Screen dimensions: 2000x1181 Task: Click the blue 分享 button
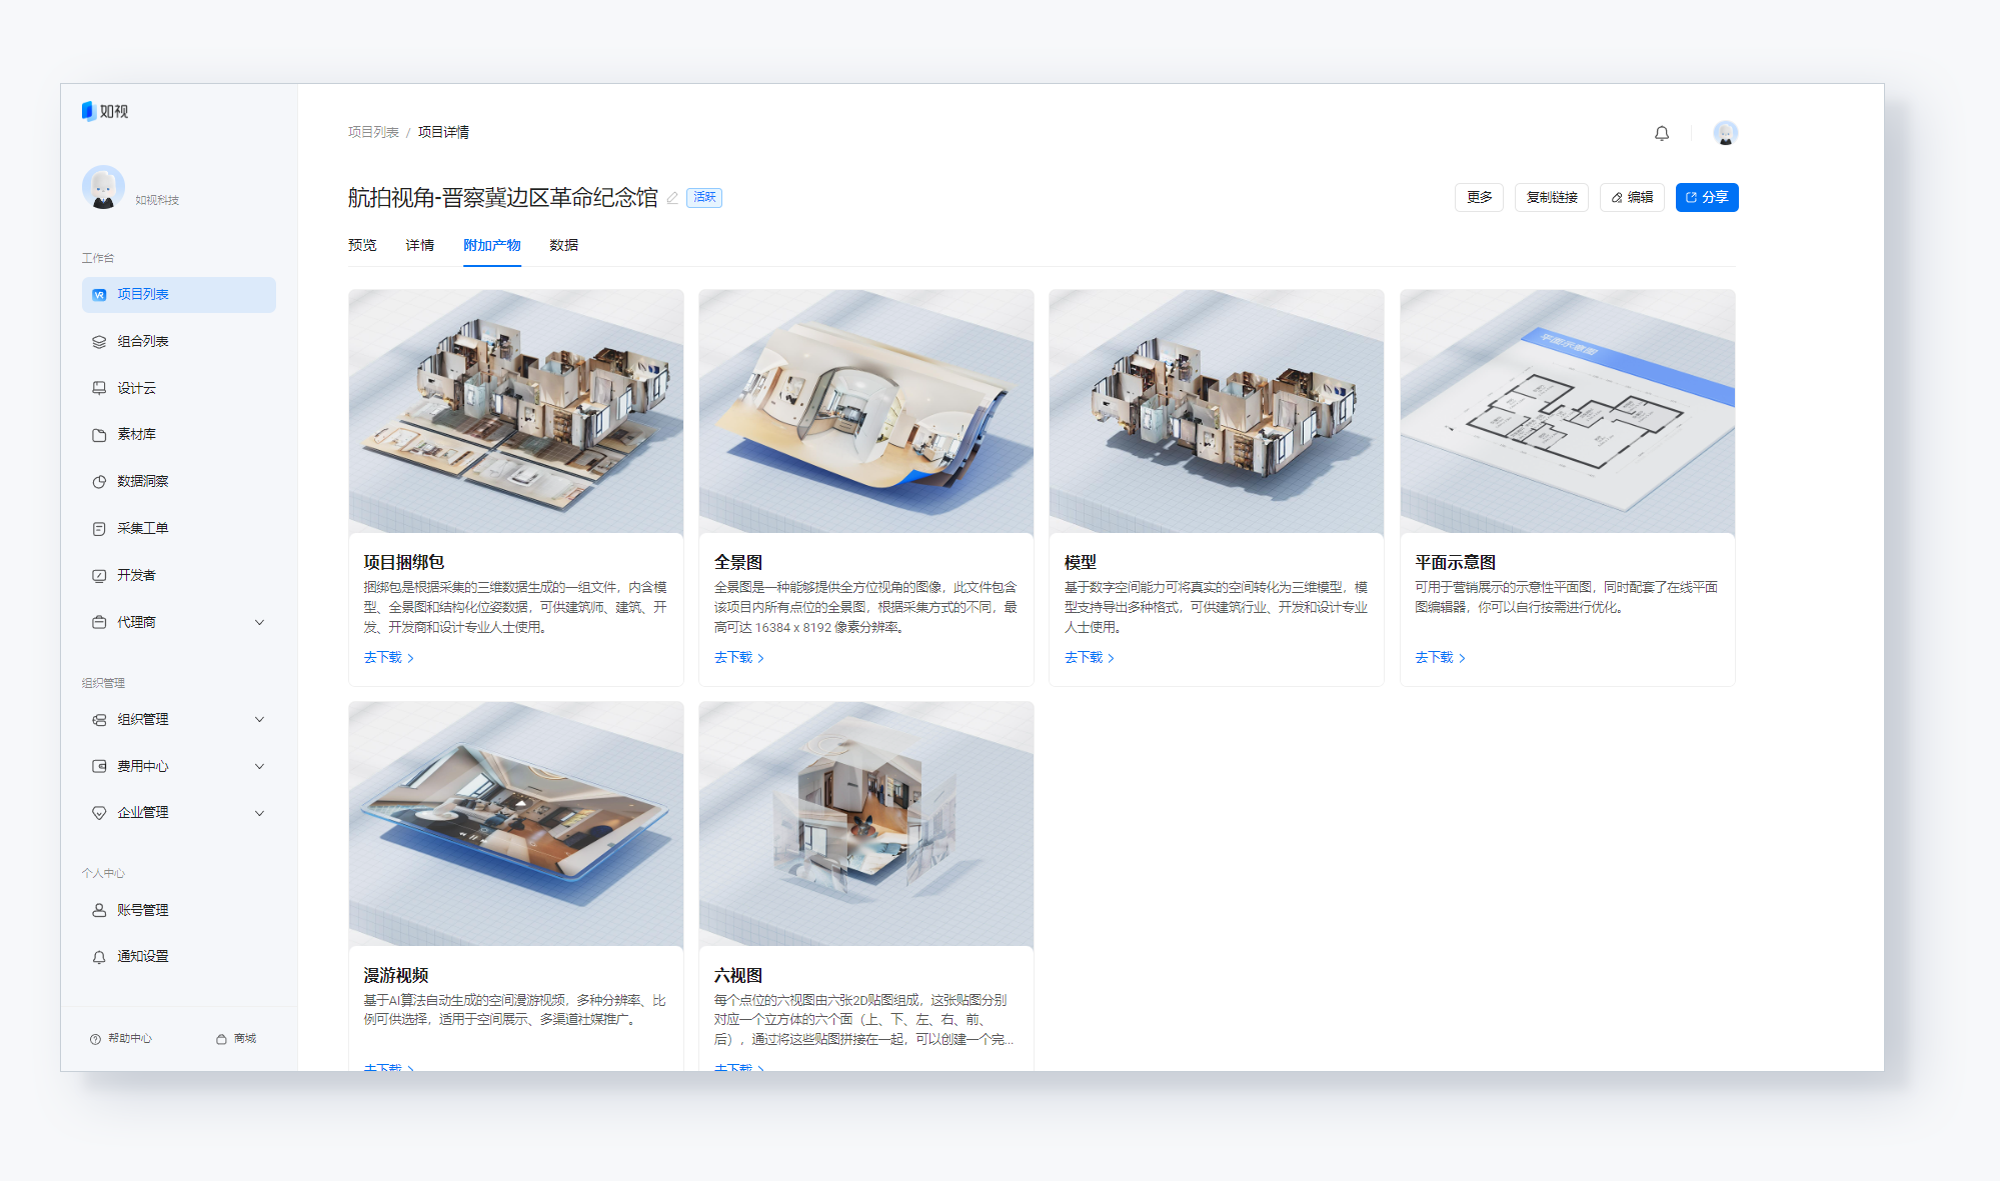point(1707,198)
